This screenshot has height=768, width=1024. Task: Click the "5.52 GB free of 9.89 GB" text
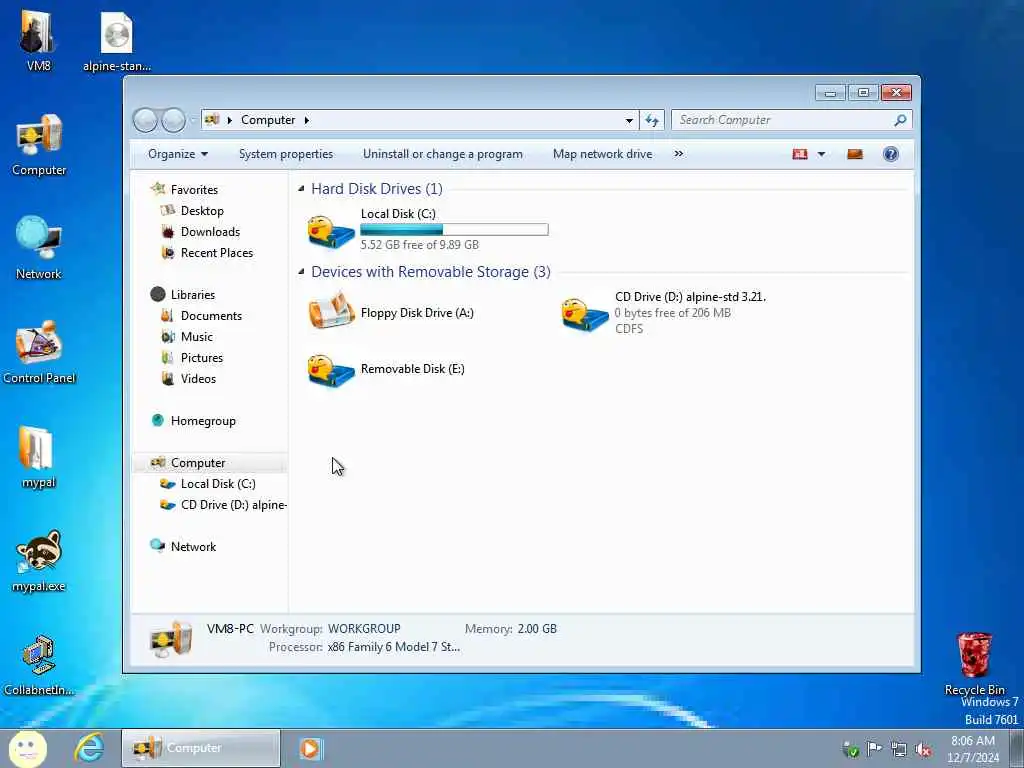pyautogui.click(x=419, y=245)
